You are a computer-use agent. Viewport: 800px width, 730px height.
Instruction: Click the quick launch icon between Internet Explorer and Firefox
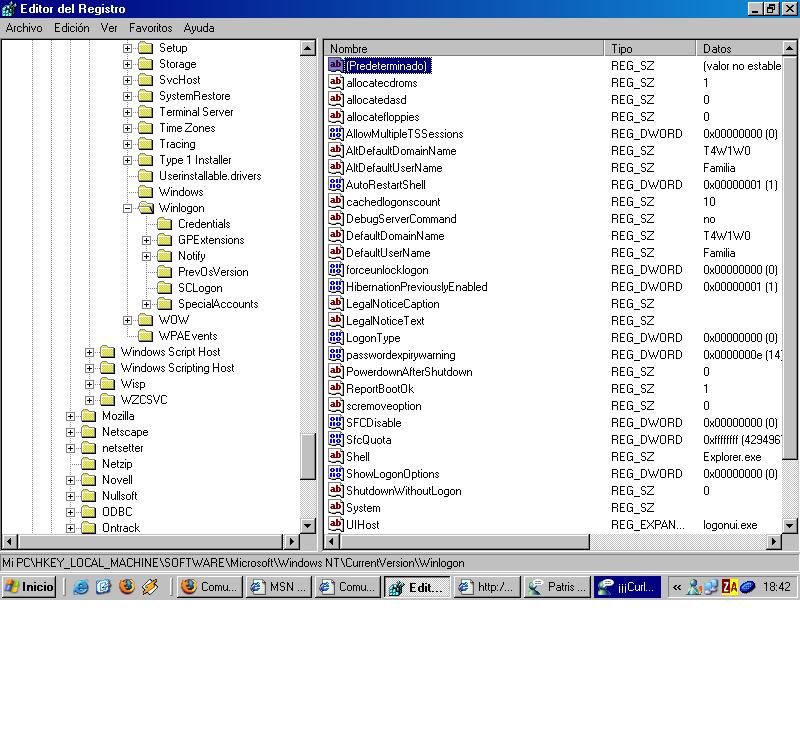[x=104, y=587]
